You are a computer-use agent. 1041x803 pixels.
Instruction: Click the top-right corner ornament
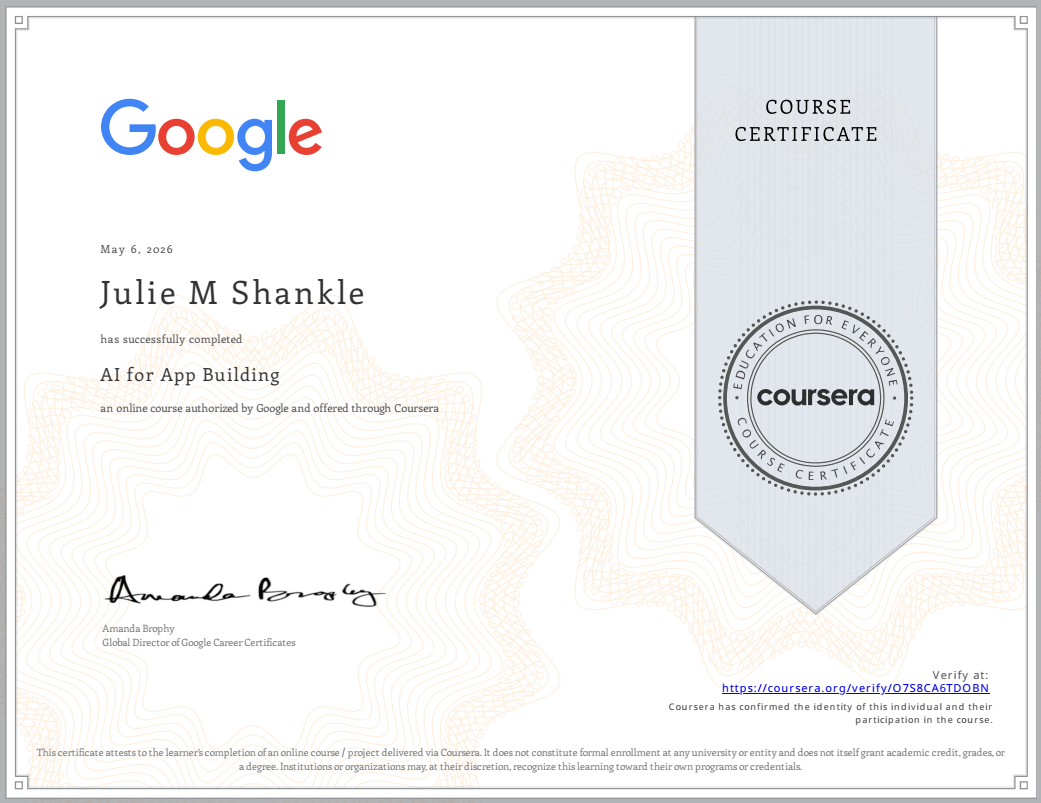click(x=1021, y=21)
